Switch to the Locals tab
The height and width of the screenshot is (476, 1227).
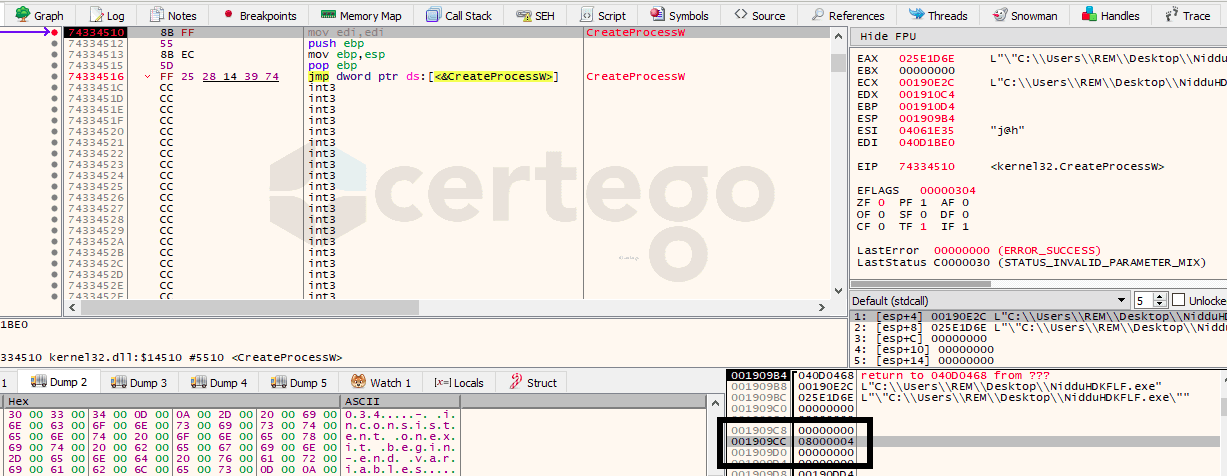tap(458, 382)
